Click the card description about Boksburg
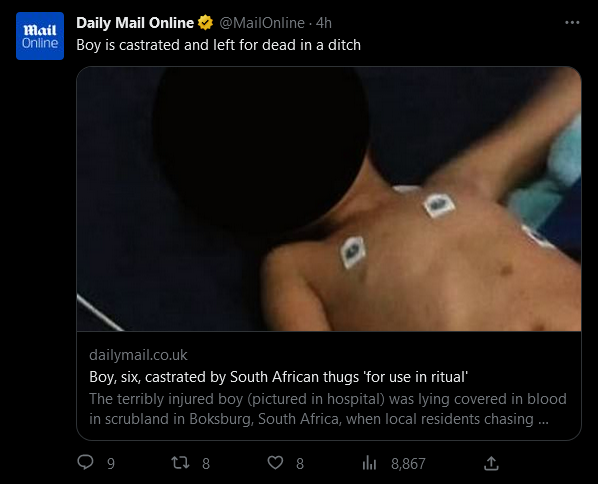 pos(328,409)
